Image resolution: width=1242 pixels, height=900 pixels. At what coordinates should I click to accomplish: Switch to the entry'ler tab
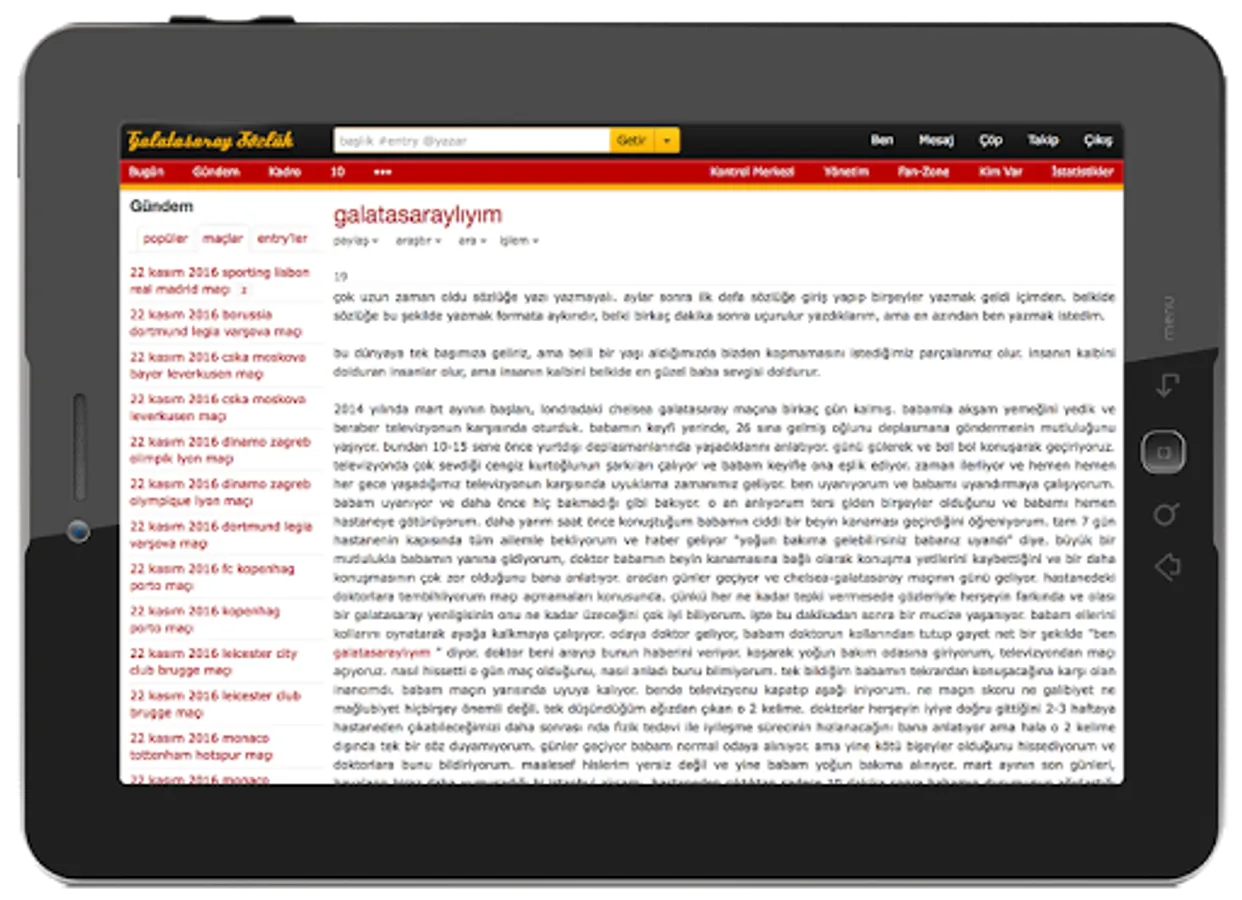pos(282,239)
